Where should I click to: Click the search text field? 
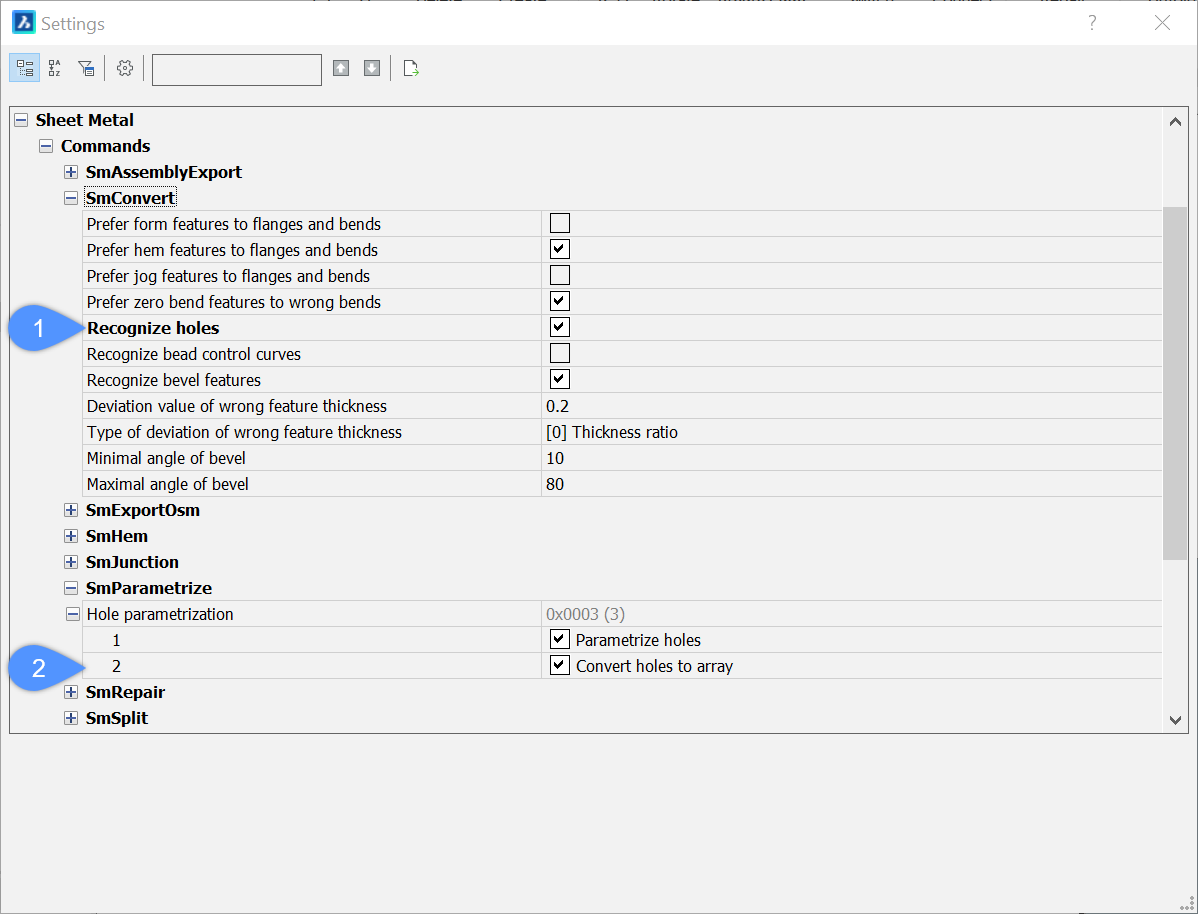tap(237, 69)
